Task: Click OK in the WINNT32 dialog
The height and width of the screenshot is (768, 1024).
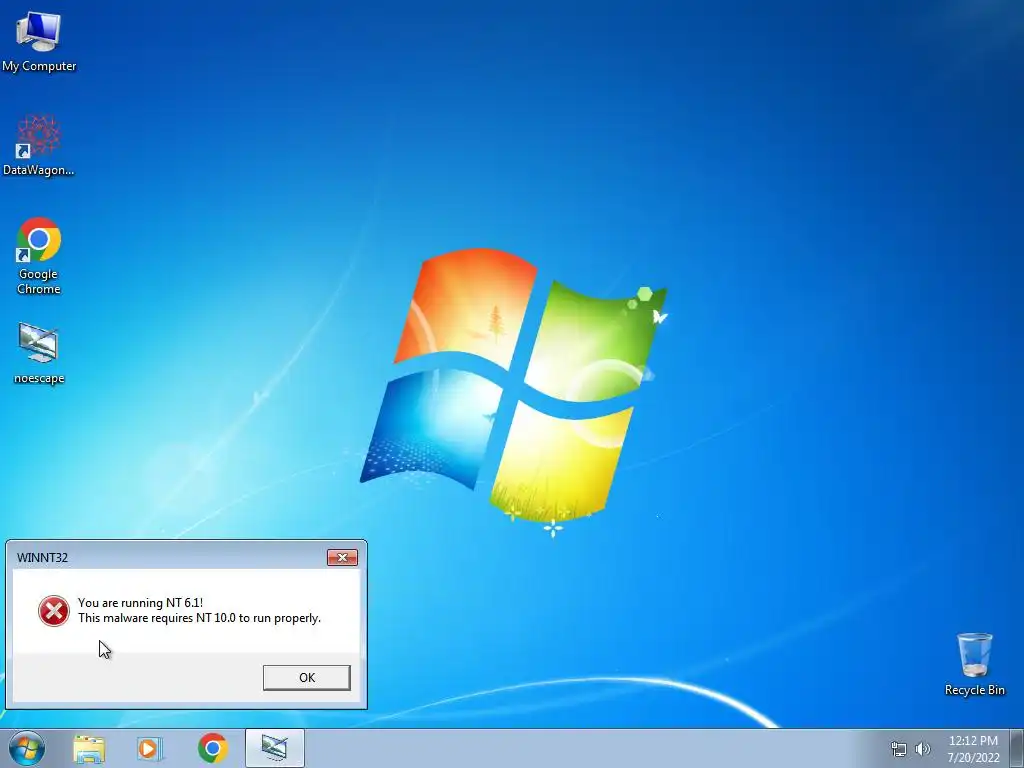Action: (306, 677)
